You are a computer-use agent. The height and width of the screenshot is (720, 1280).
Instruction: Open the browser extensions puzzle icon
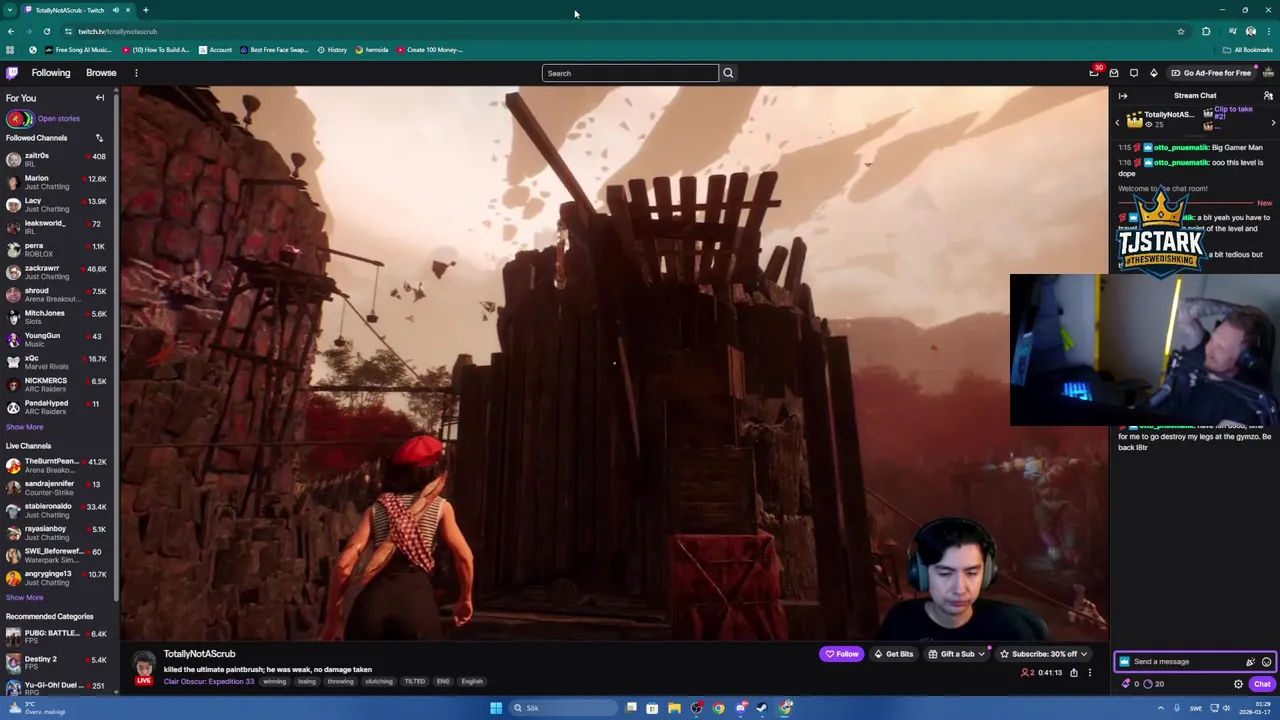1206,31
